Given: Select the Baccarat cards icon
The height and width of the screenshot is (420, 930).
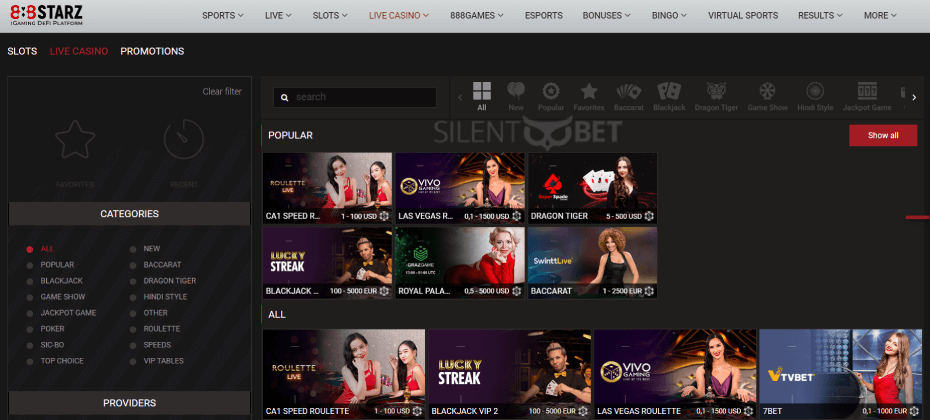Looking at the screenshot, I should 629,91.
